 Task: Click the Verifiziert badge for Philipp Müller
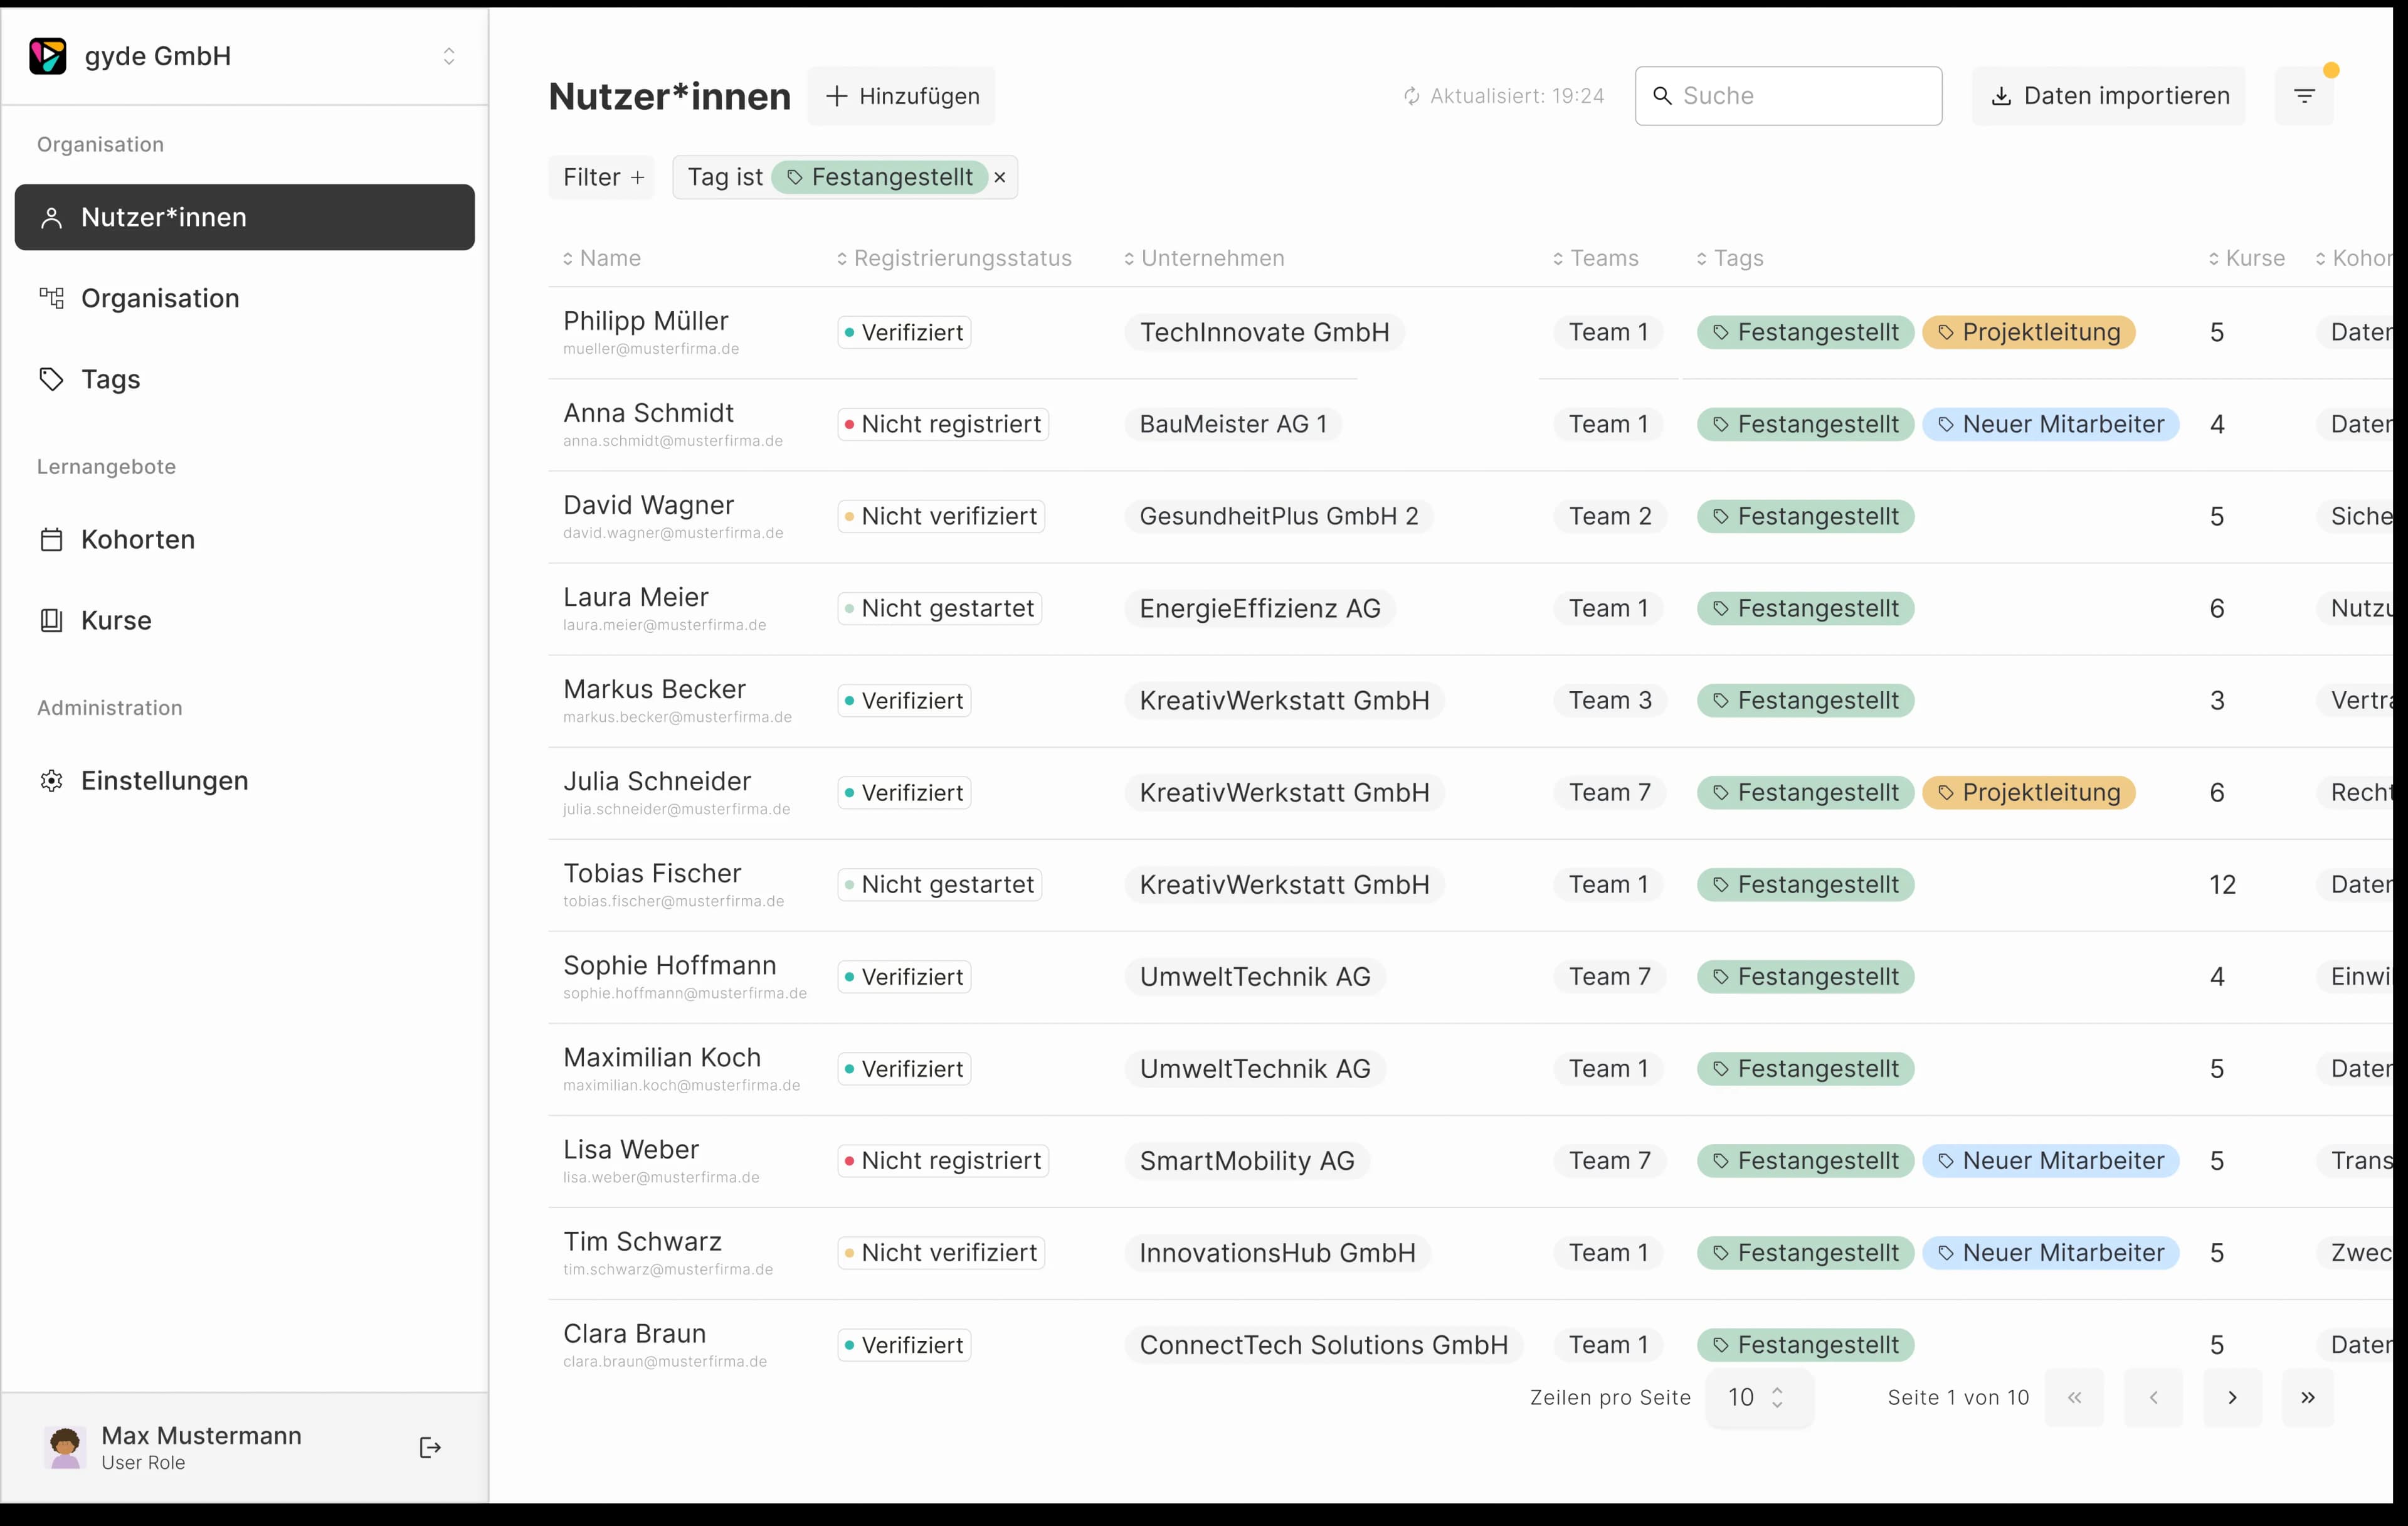[x=904, y=333]
